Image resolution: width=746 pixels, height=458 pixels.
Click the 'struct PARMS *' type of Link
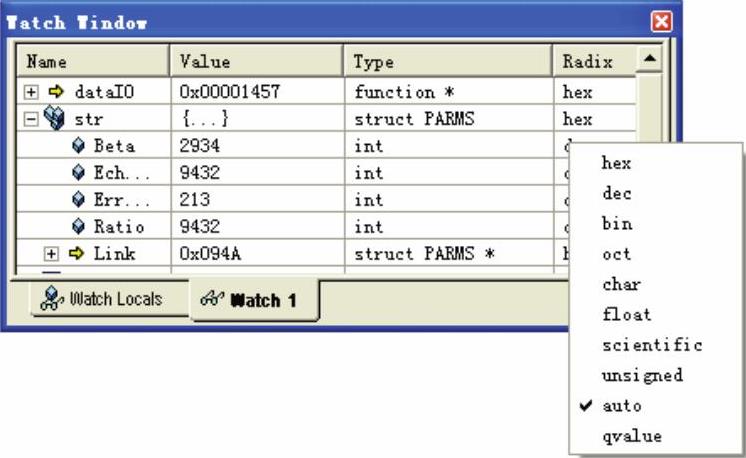[x=424, y=253]
